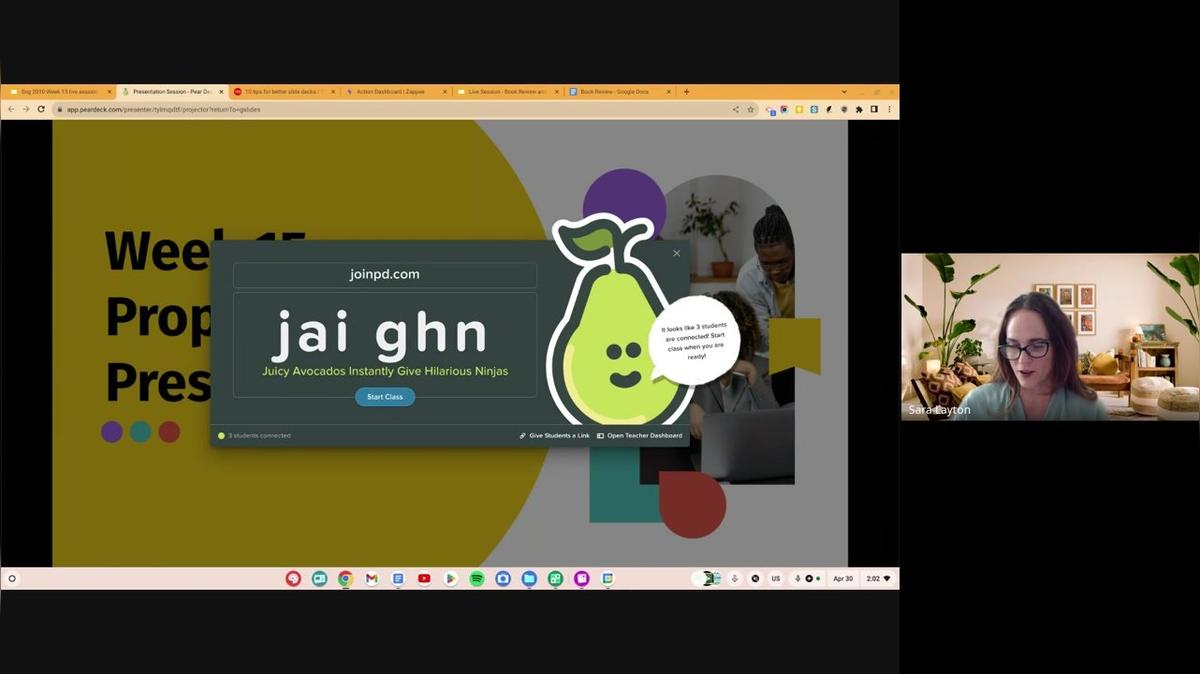Open the 10 tips for better slide decks tab
1200x674 pixels.
click(283, 92)
